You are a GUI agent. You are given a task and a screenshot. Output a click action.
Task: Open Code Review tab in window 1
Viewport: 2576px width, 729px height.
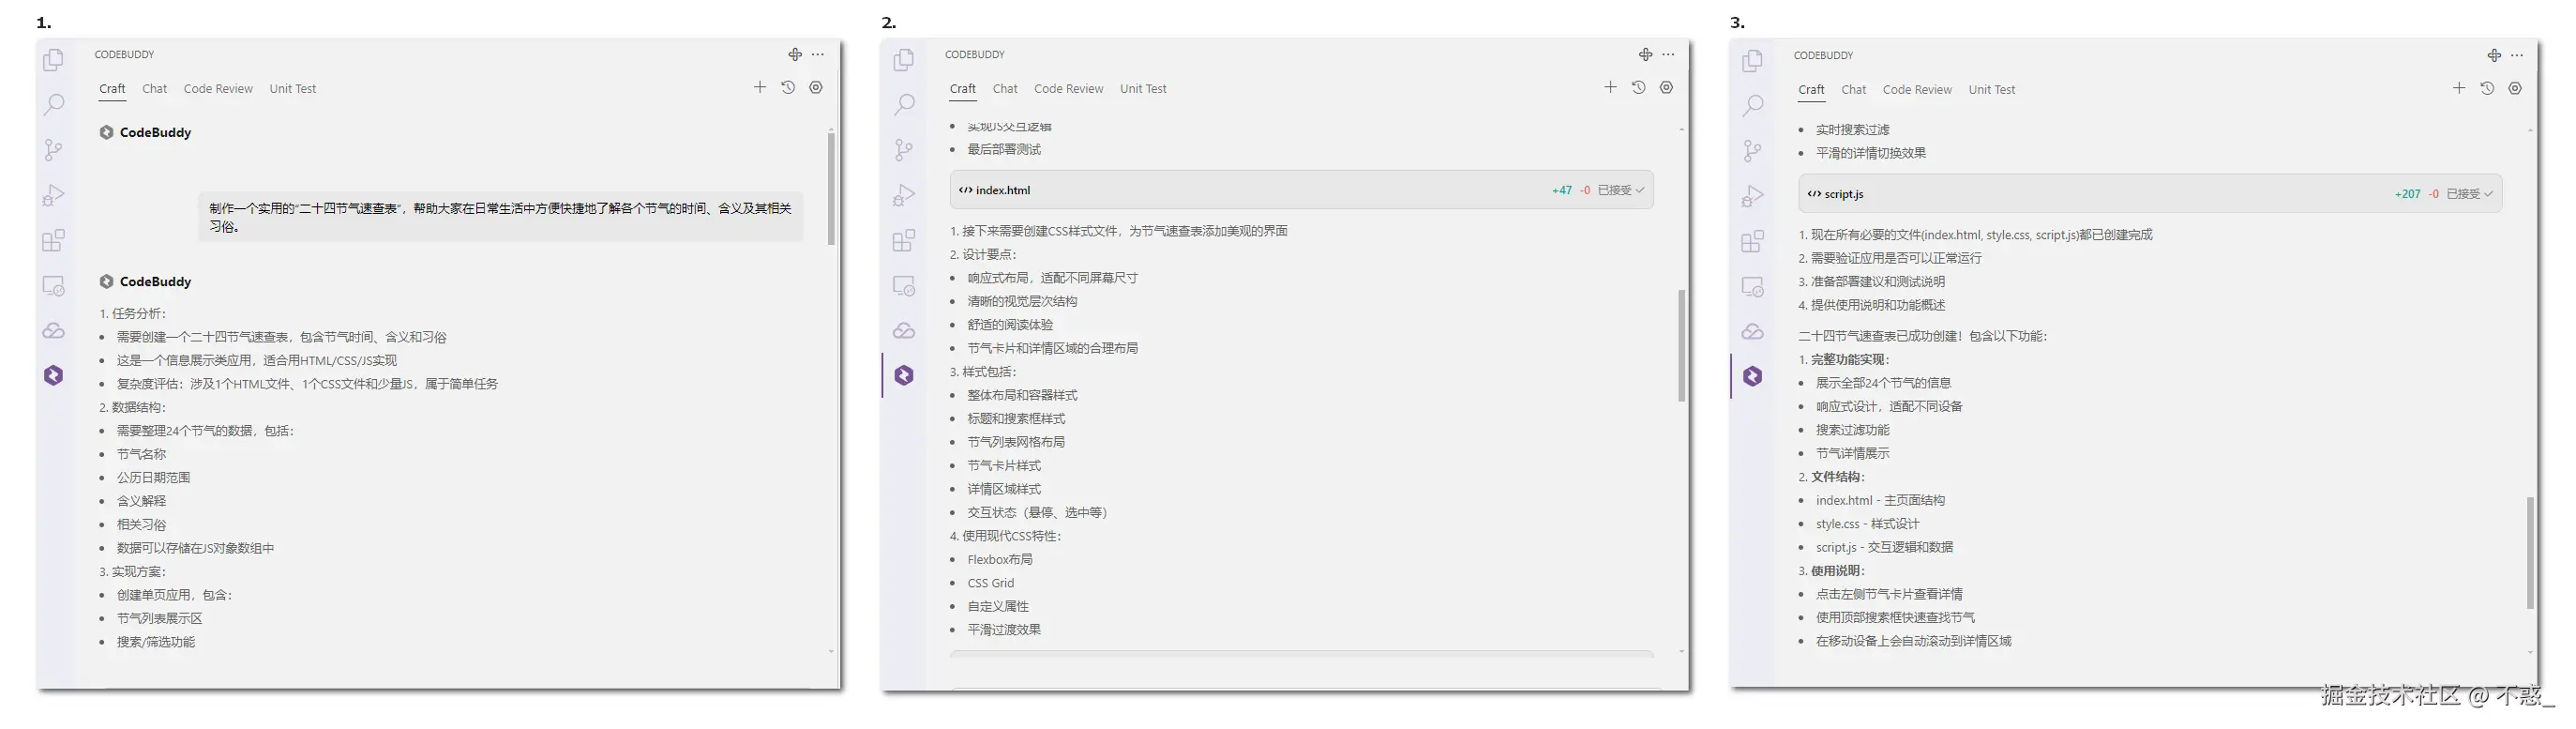218,89
